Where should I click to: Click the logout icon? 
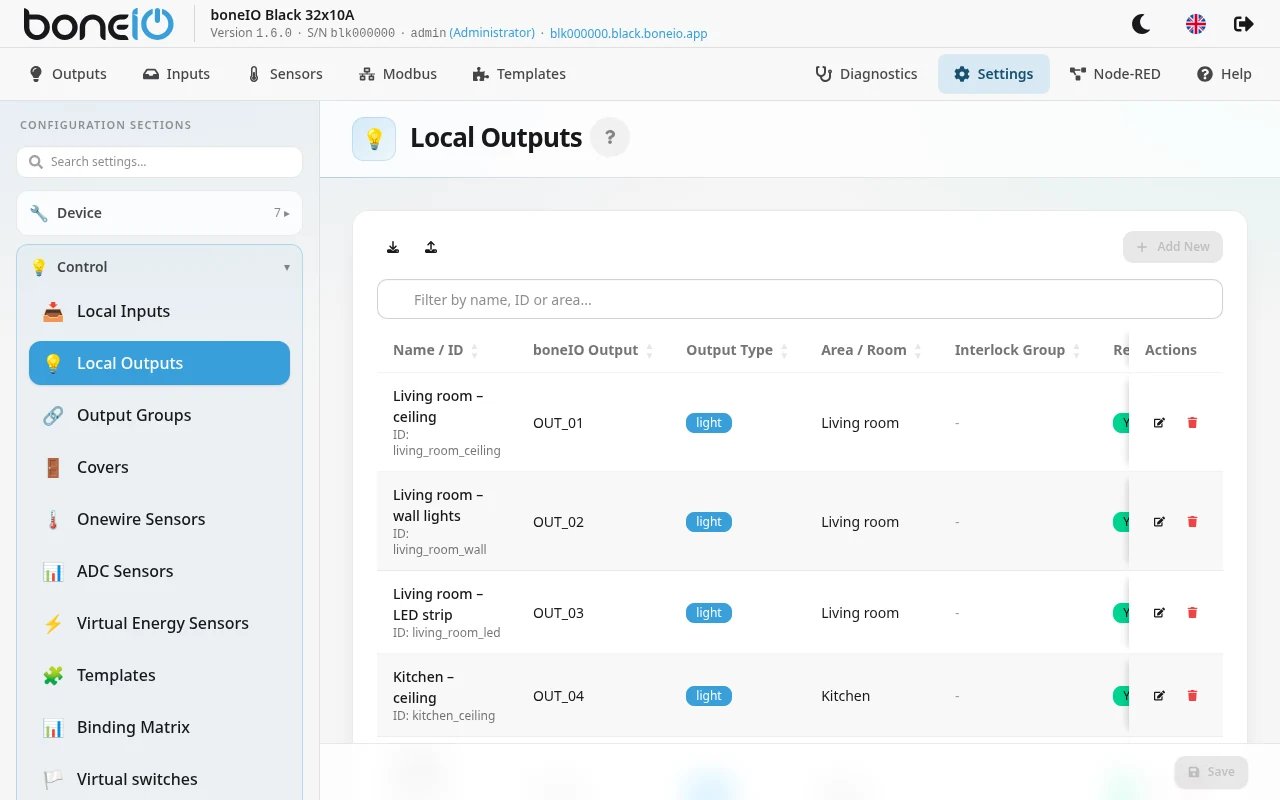pos(1243,24)
